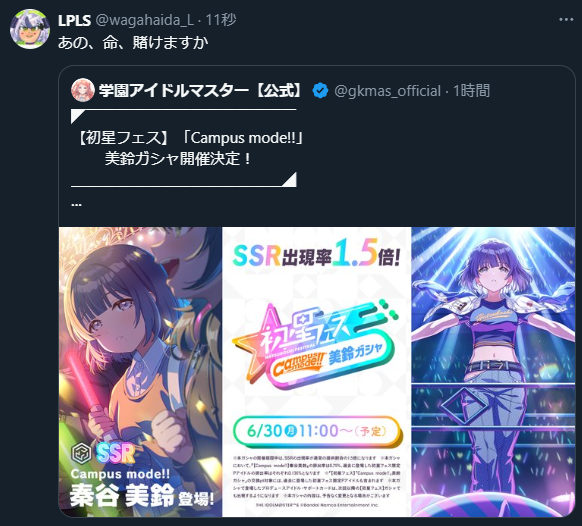Open the left SSR 秦谷美鈴 image
Viewport: 582px width, 526px height.
(x=140, y=372)
